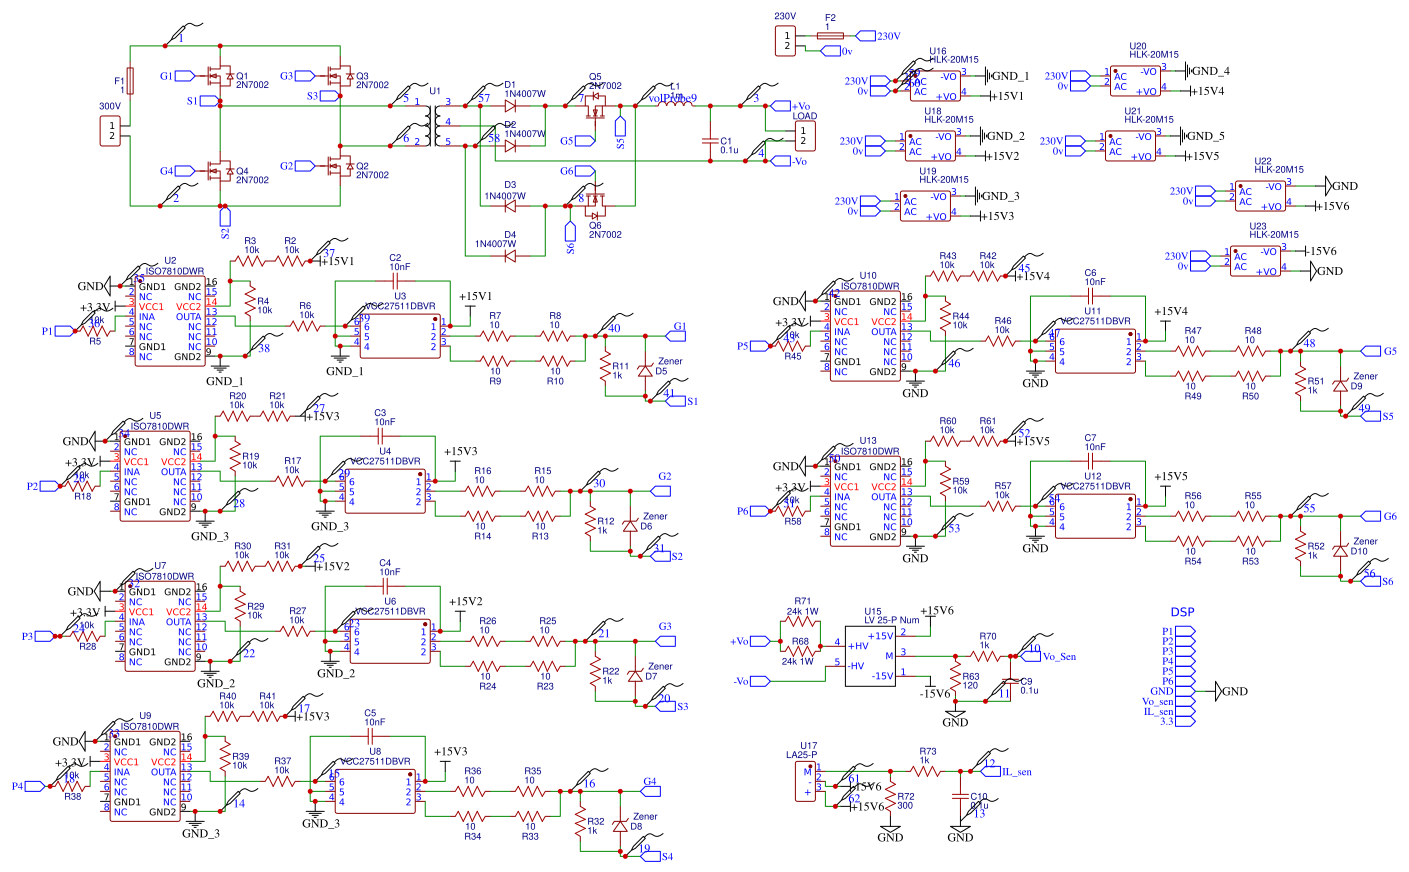The width and height of the screenshot is (1409, 872).
Task: Select capacitor C1 0.1u
Action: (710, 141)
